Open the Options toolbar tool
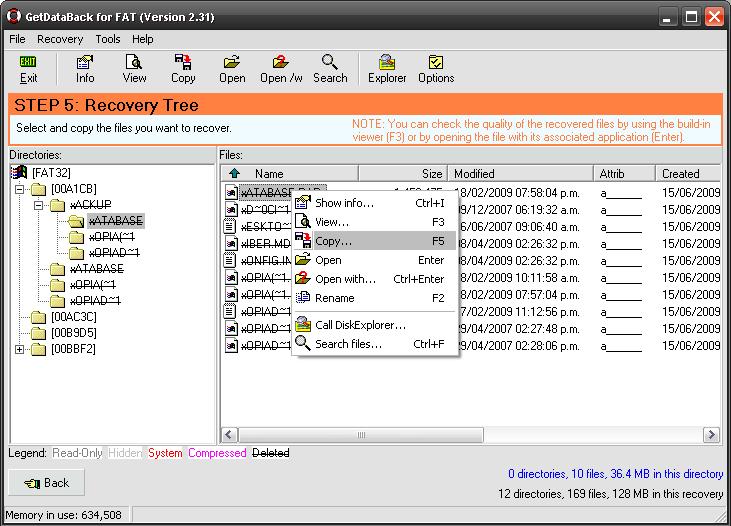 (x=436, y=69)
